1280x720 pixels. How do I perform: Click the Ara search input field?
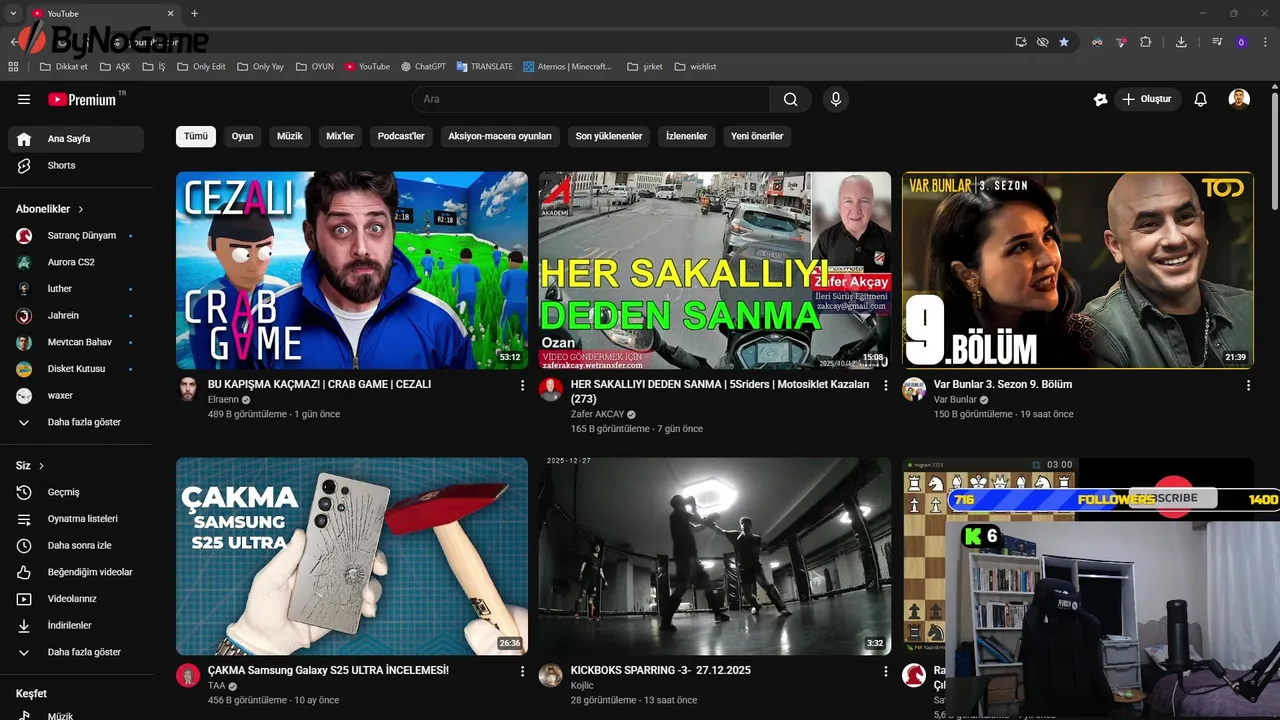tap(590, 99)
